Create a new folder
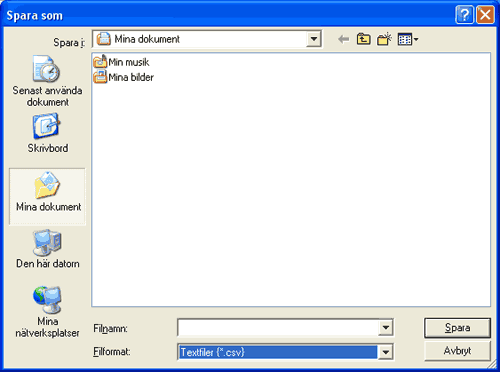 pyautogui.click(x=384, y=39)
